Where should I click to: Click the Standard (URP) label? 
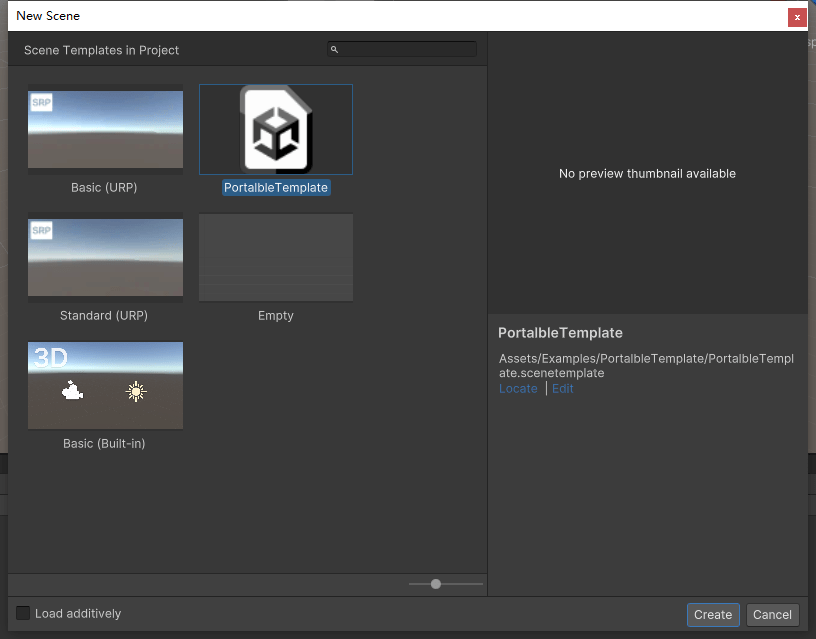104,316
